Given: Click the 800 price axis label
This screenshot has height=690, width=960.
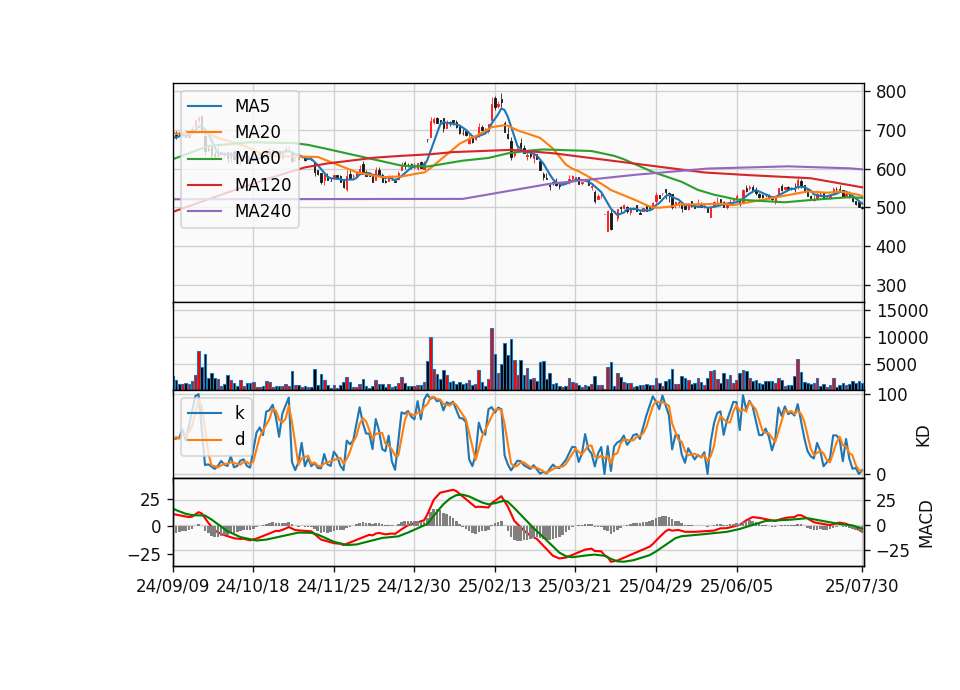Looking at the screenshot, I should click(x=891, y=92).
